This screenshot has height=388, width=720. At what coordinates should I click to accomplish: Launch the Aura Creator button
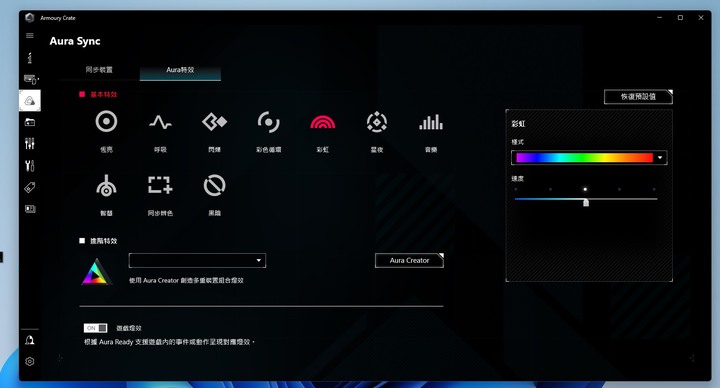[409, 260]
